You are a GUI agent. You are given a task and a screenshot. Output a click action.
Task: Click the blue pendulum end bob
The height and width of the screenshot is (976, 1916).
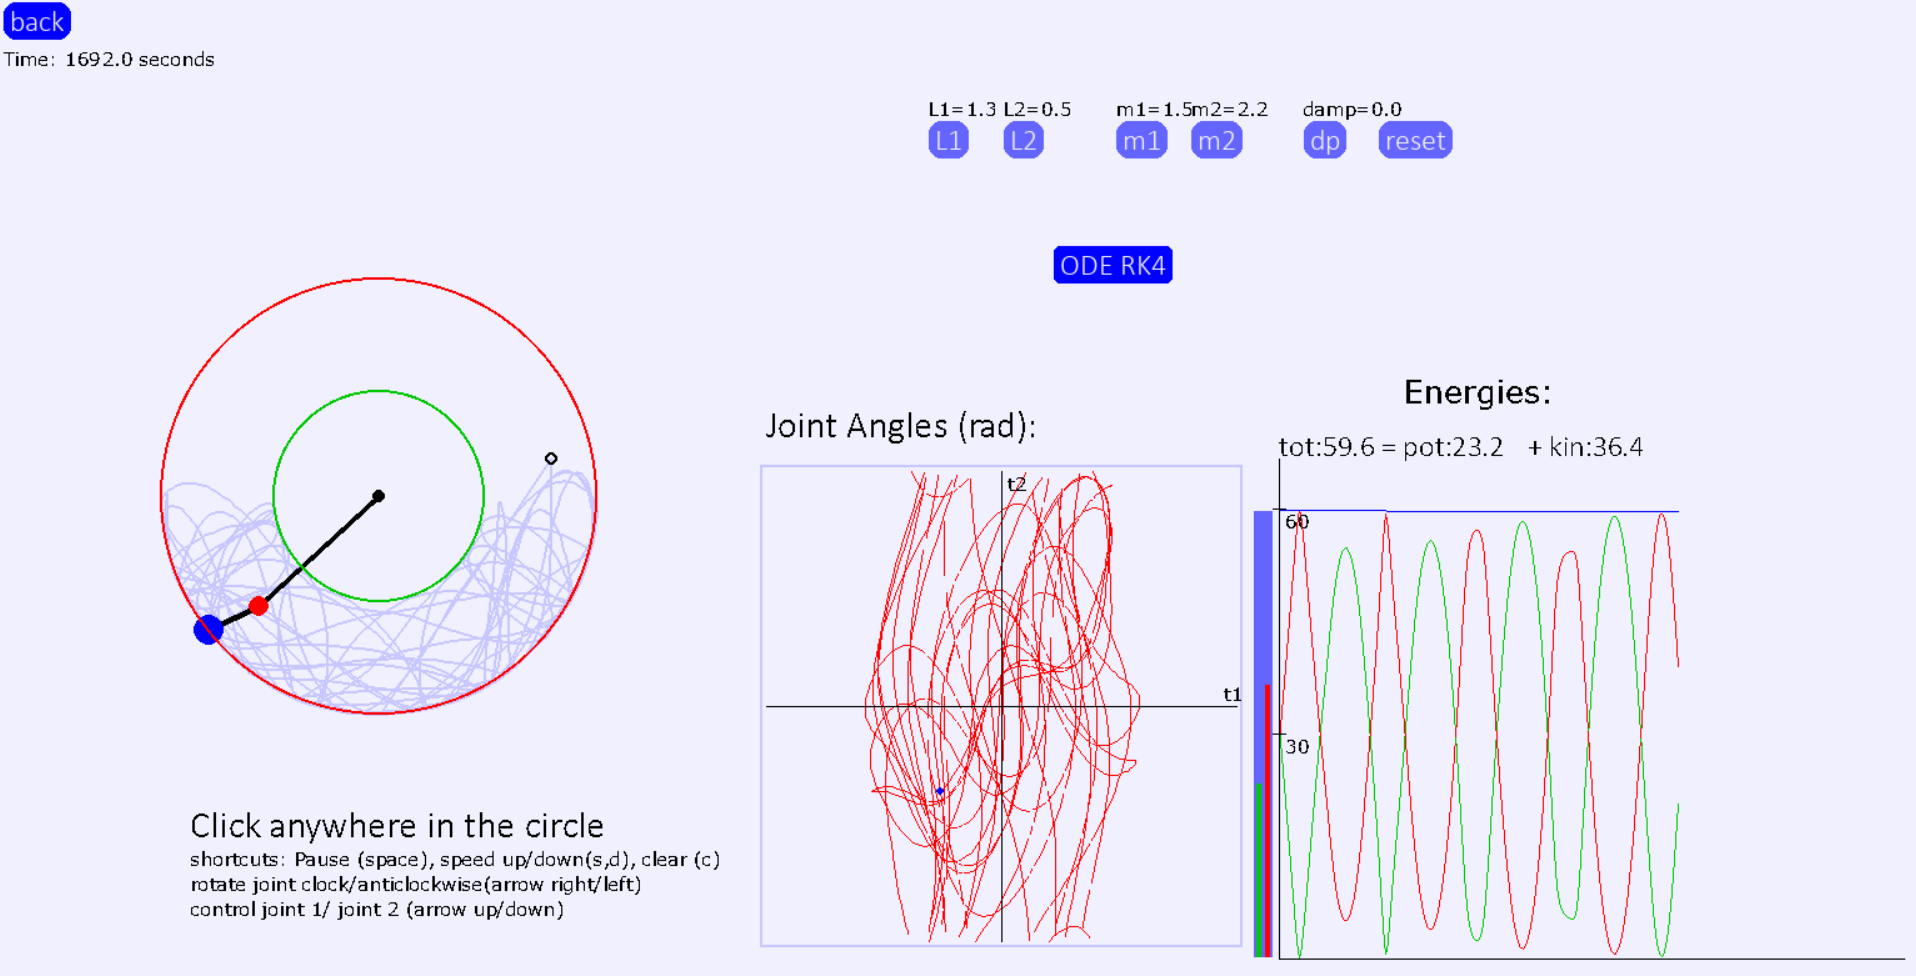(x=207, y=629)
